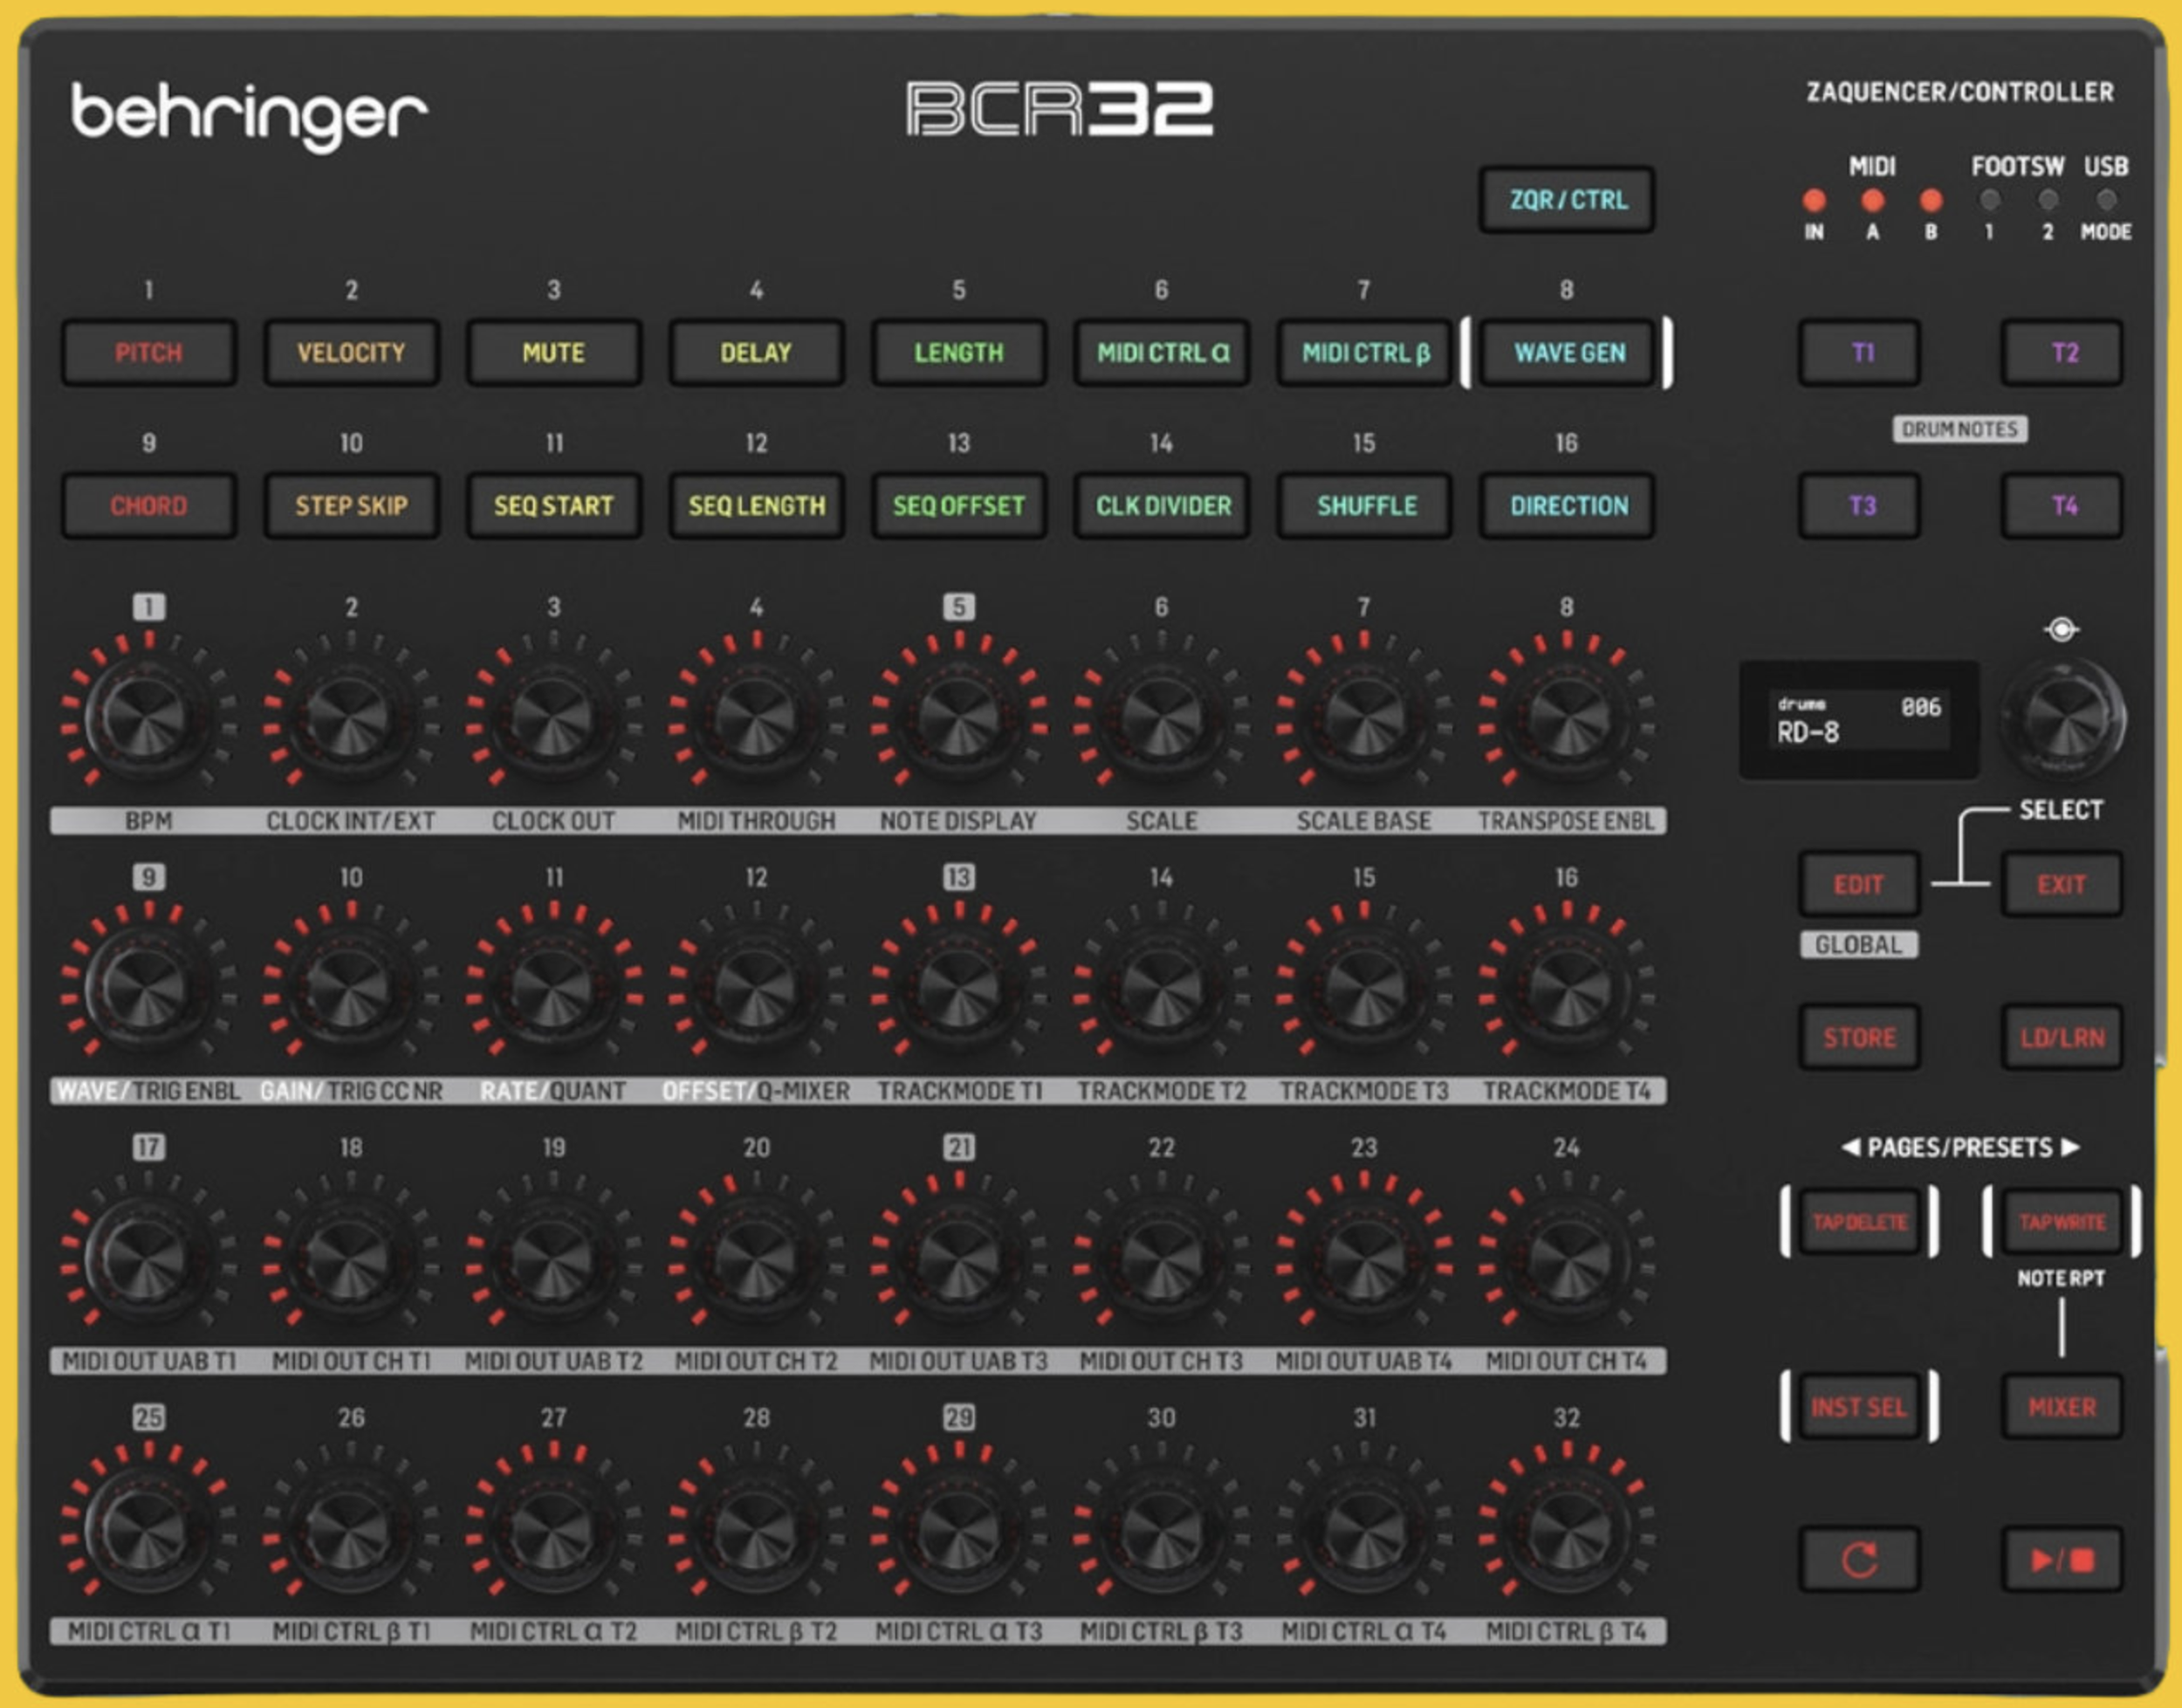
Task: Click the SELECT encoder knob beside the display
Action: click(x=2062, y=719)
